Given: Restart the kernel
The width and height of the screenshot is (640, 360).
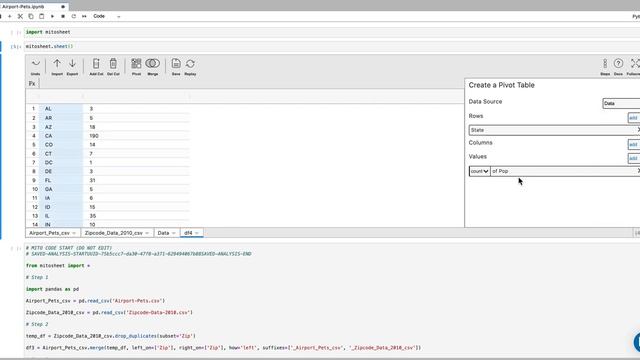Looking at the screenshot, I should 73,16.
